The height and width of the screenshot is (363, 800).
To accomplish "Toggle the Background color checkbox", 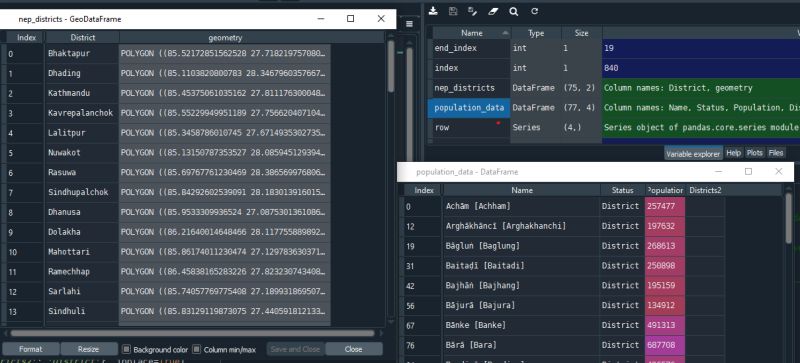I will click(x=127, y=350).
